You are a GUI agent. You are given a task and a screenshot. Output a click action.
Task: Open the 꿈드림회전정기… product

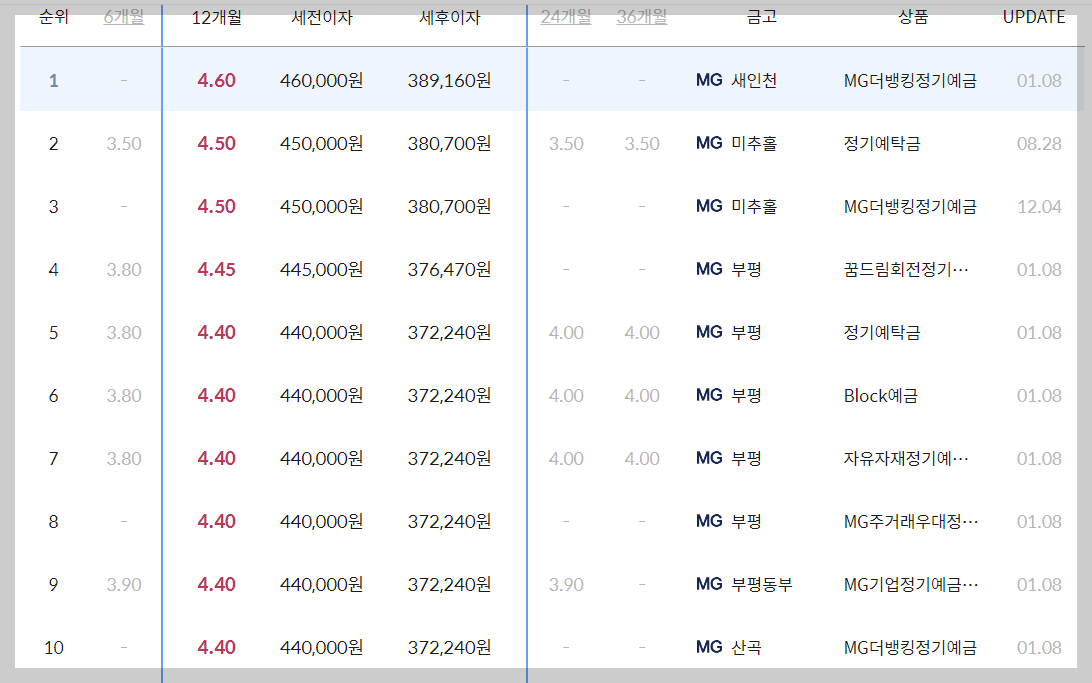coord(906,269)
